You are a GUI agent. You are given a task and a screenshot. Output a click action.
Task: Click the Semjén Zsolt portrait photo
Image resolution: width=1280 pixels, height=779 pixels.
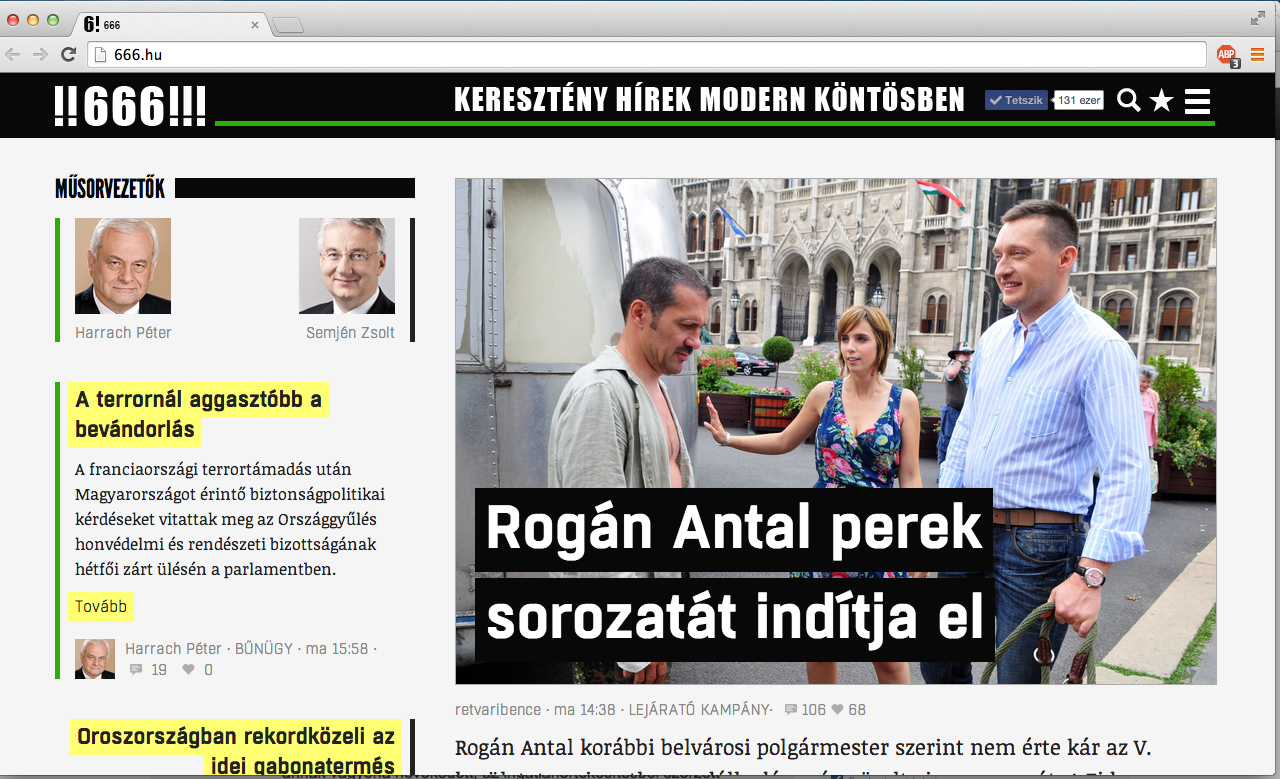tap(346, 266)
